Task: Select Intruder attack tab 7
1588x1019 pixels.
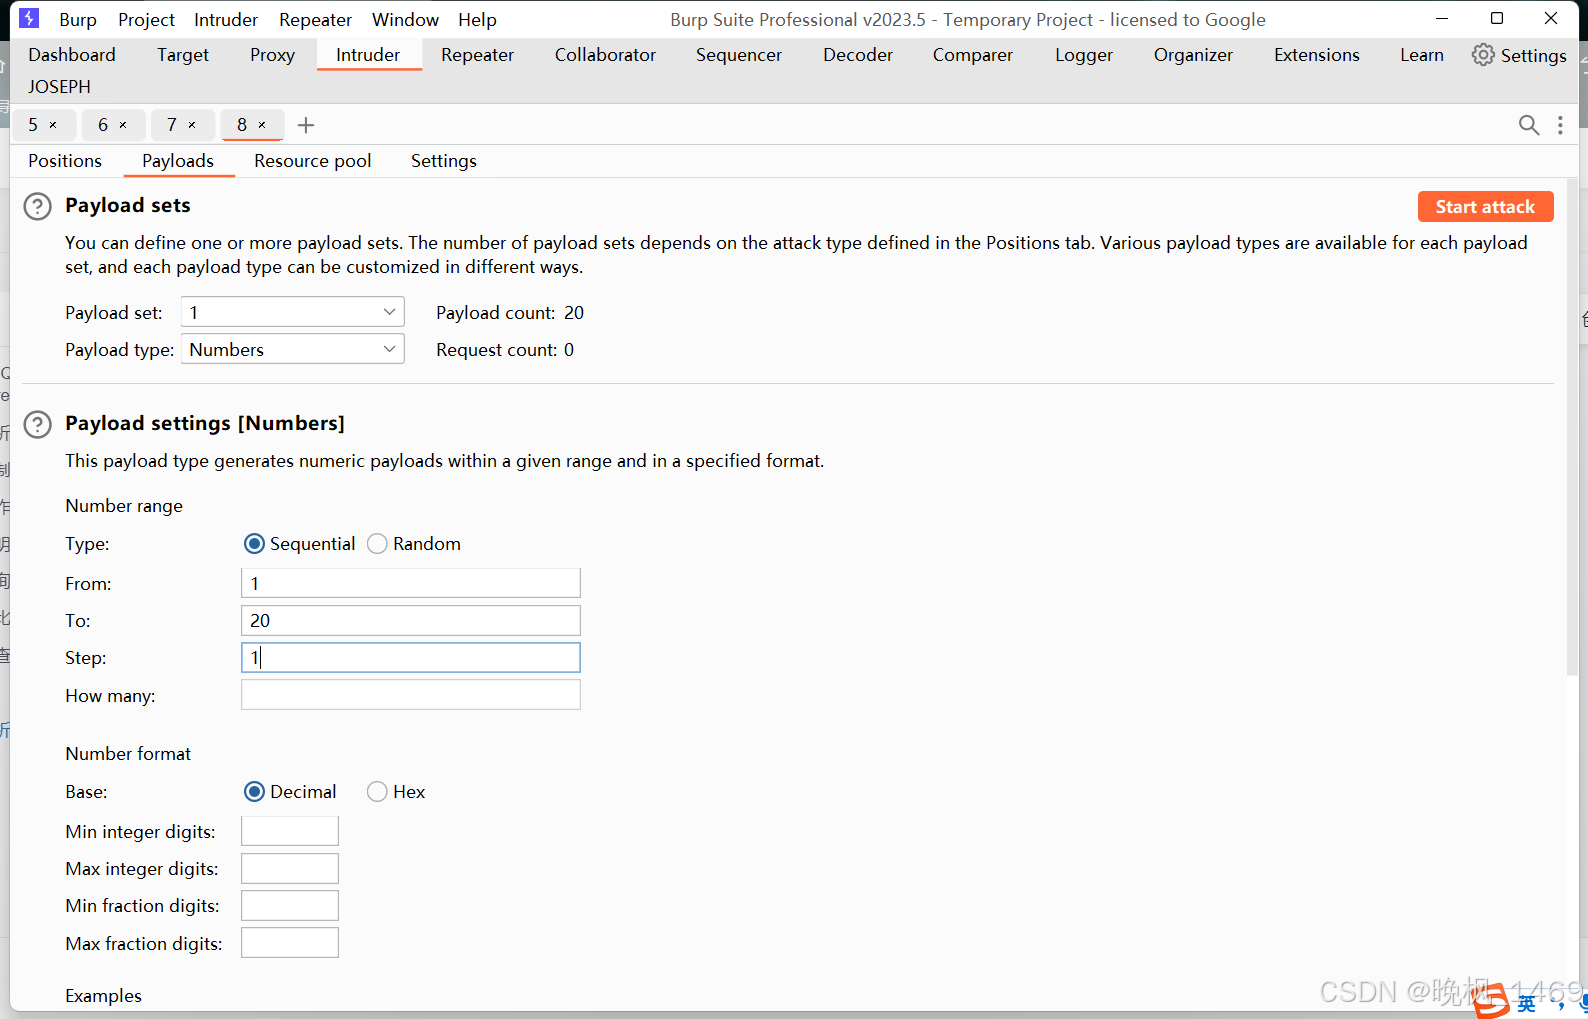Action: [172, 125]
